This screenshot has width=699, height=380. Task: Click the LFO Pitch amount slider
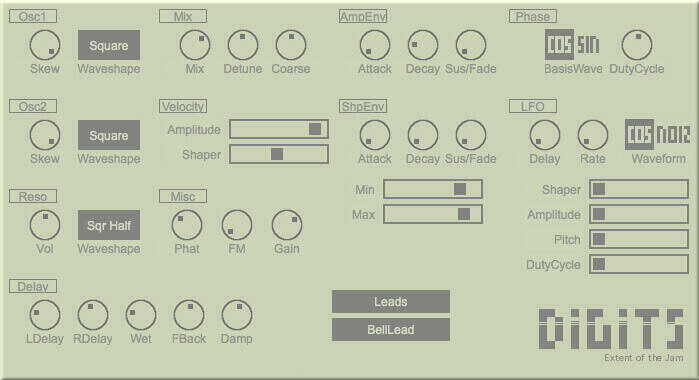(x=639, y=239)
